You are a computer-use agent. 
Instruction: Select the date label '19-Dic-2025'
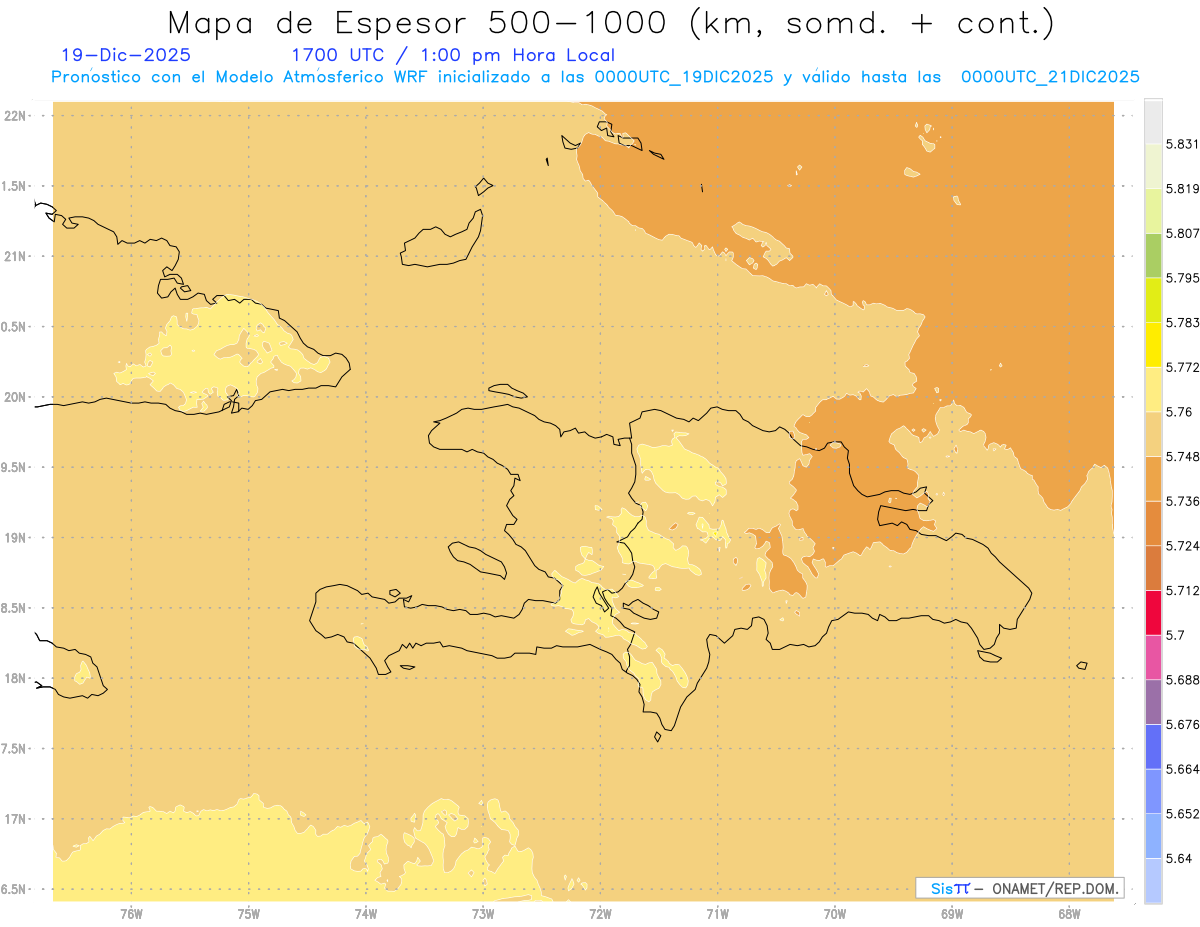pyautogui.click(x=126, y=56)
